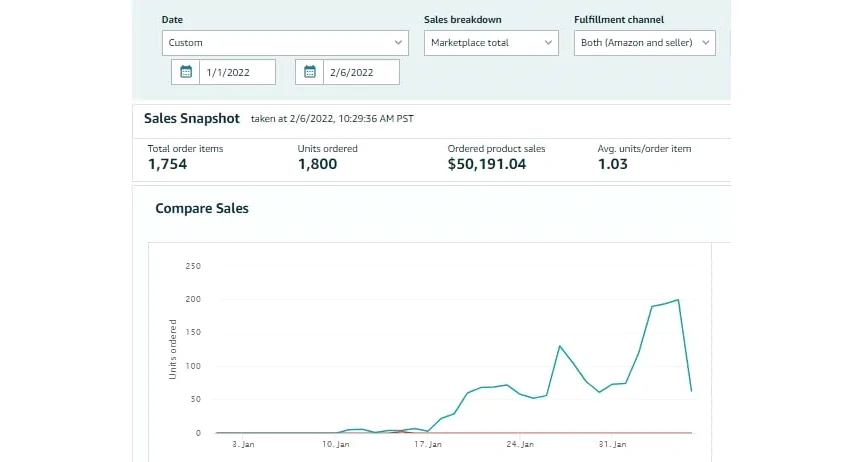Click the 3. Jan x-axis label
862x462 pixels.
[x=243, y=444]
